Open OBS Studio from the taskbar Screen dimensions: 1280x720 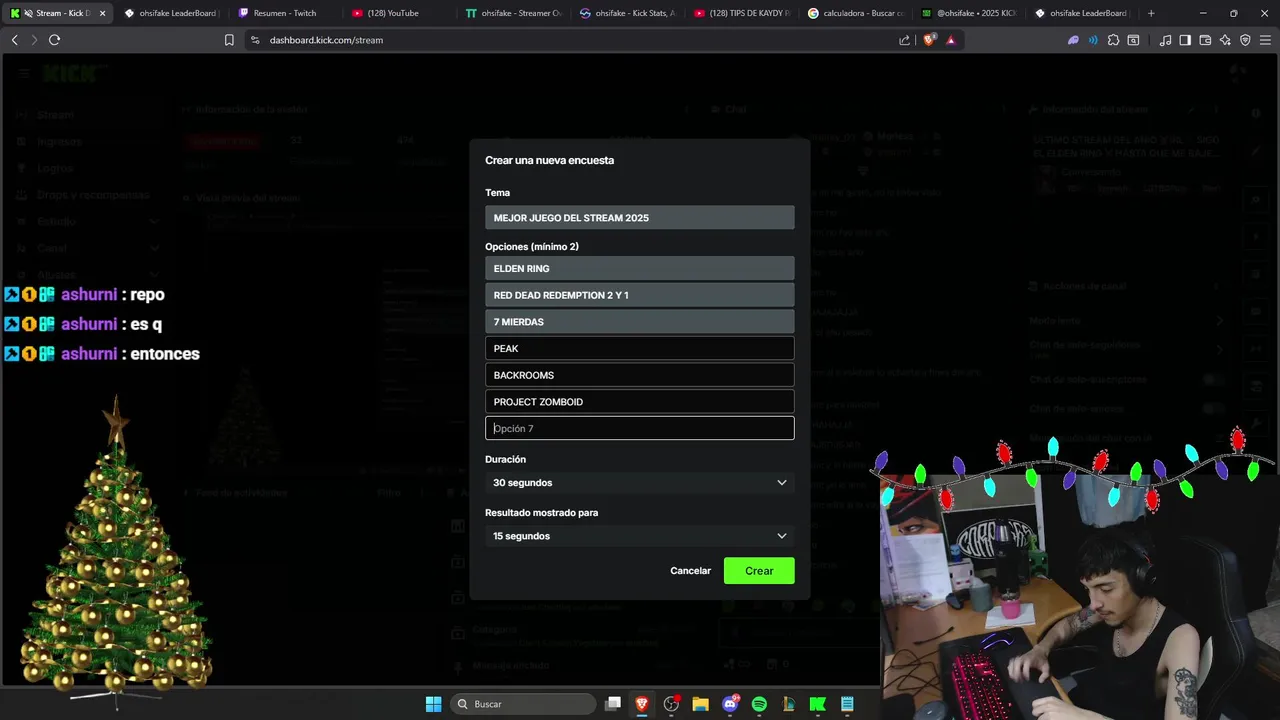point(671,704)
